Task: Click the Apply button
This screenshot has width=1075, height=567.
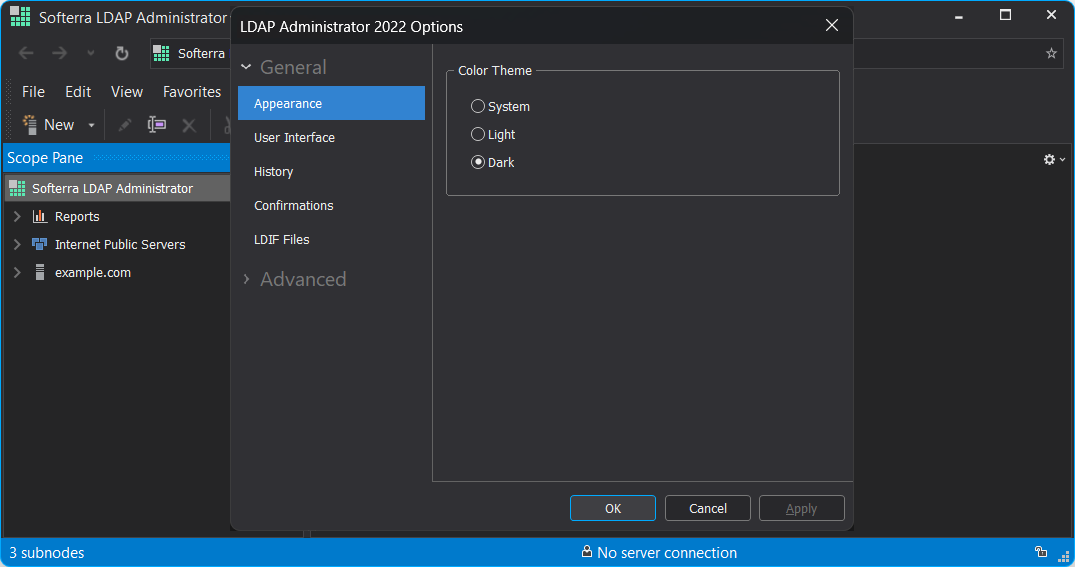Action: tap(801, 508)
